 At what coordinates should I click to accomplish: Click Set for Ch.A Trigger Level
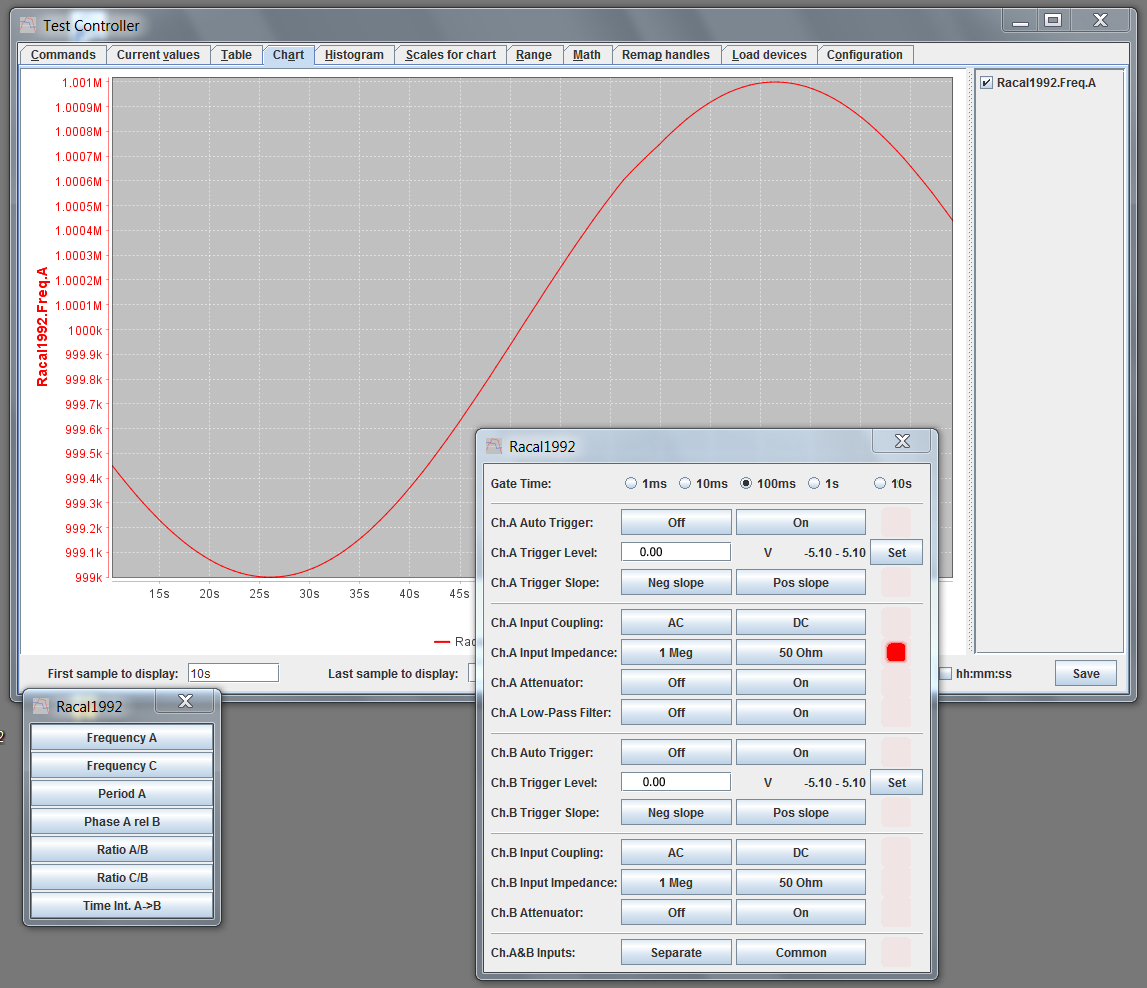(x=896, y=552)
